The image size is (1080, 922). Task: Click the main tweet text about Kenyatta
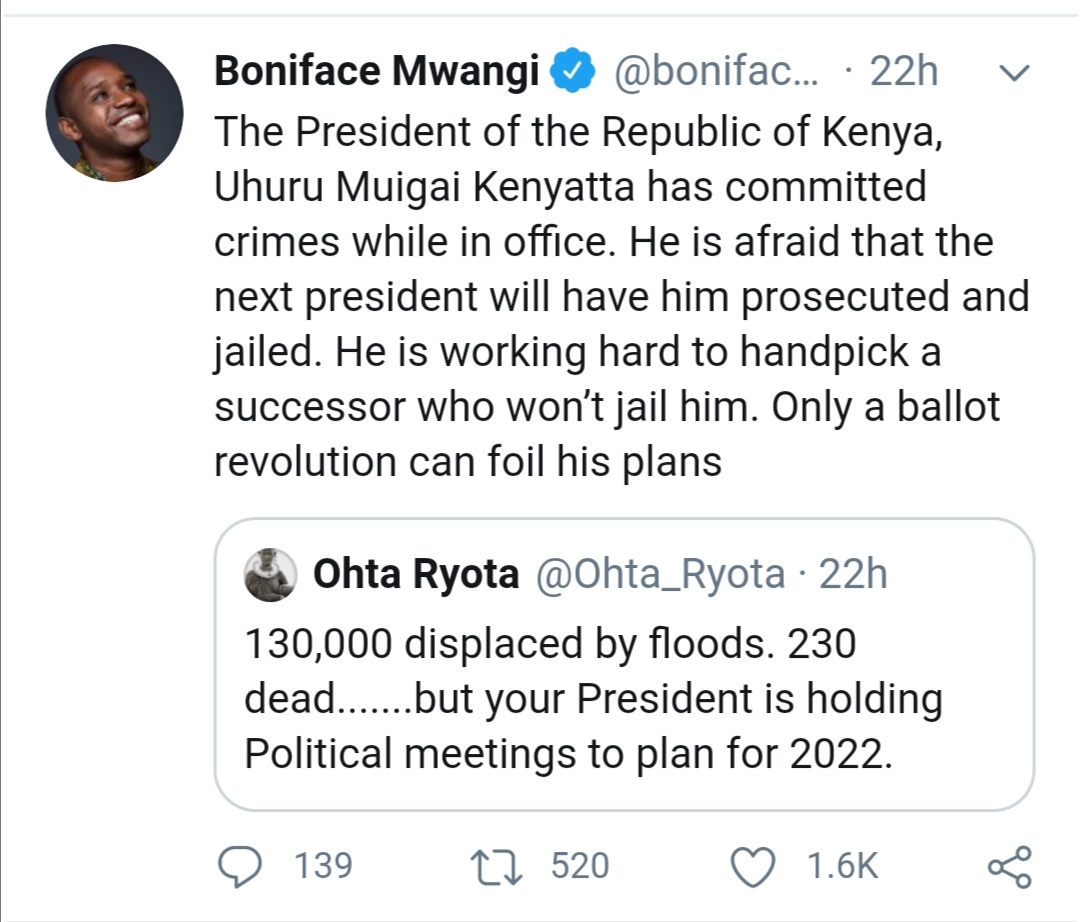(620, 297)
